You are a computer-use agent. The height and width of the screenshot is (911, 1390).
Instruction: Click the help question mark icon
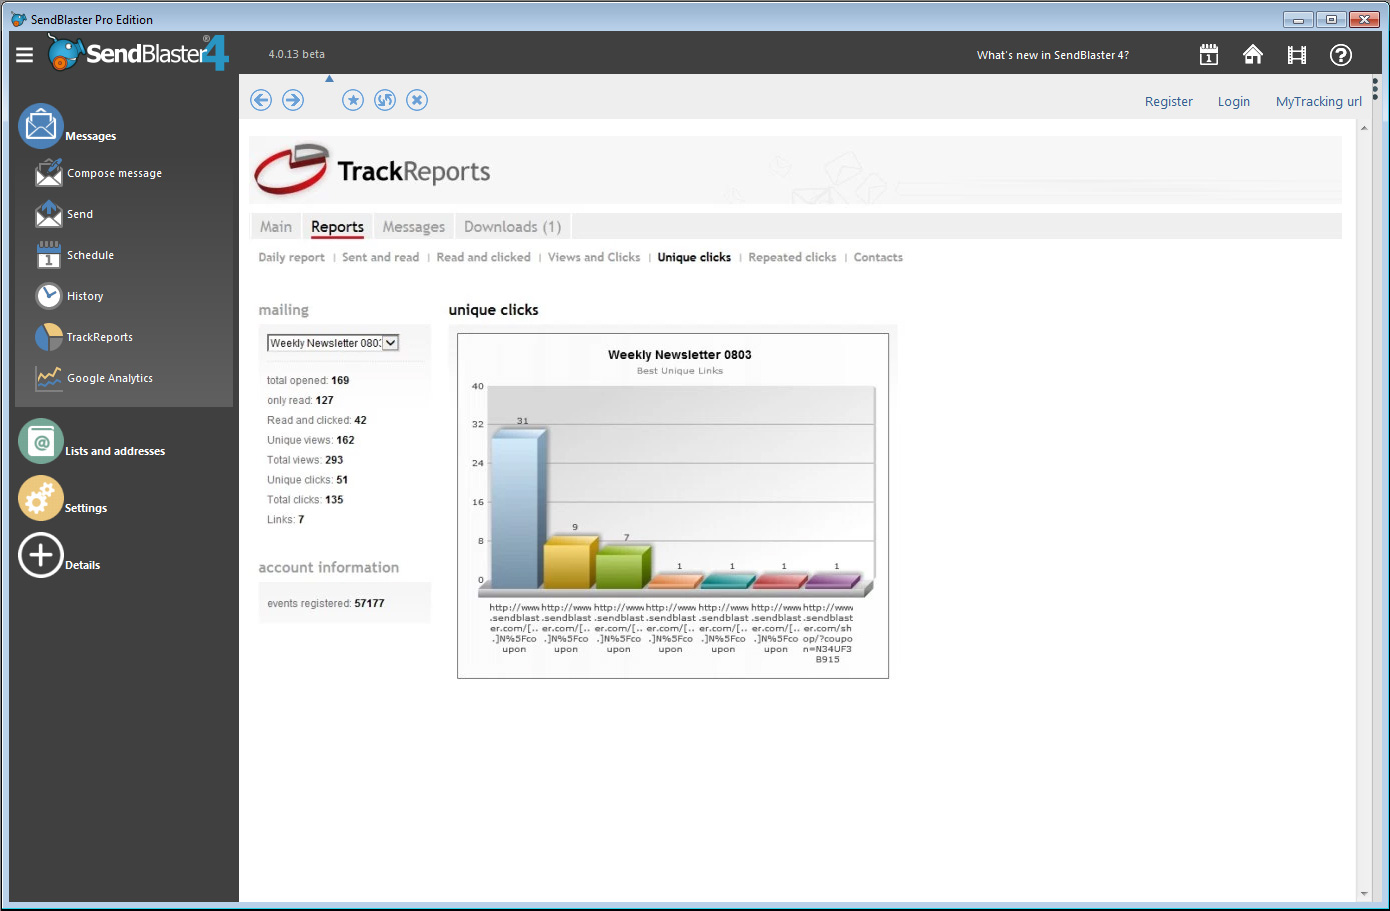click(x=1340, y=55)
